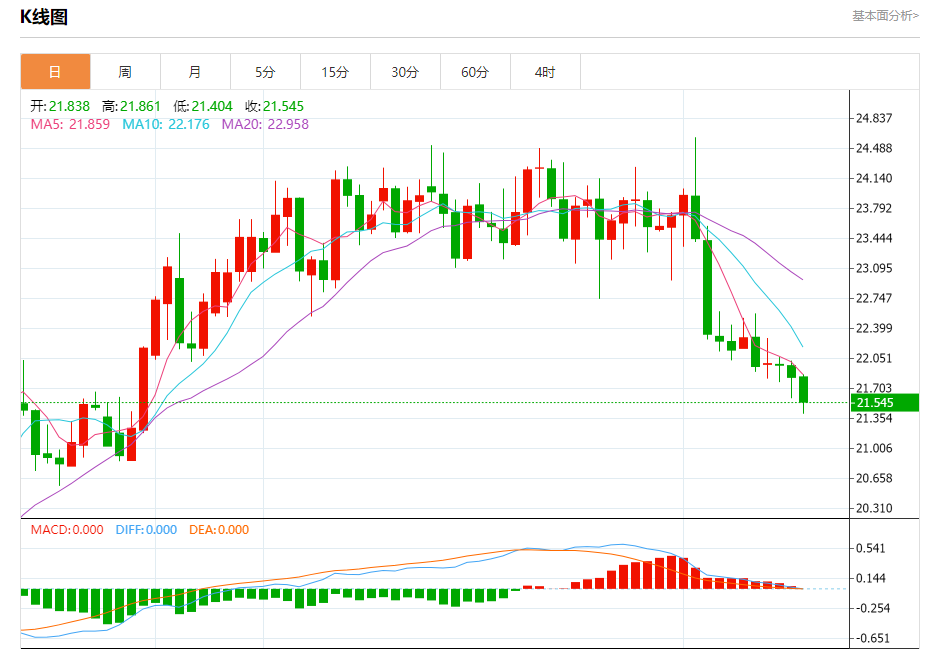Click the 20.658 price axis label
This screenshot has width=925, height=649.
coord(874,478)
